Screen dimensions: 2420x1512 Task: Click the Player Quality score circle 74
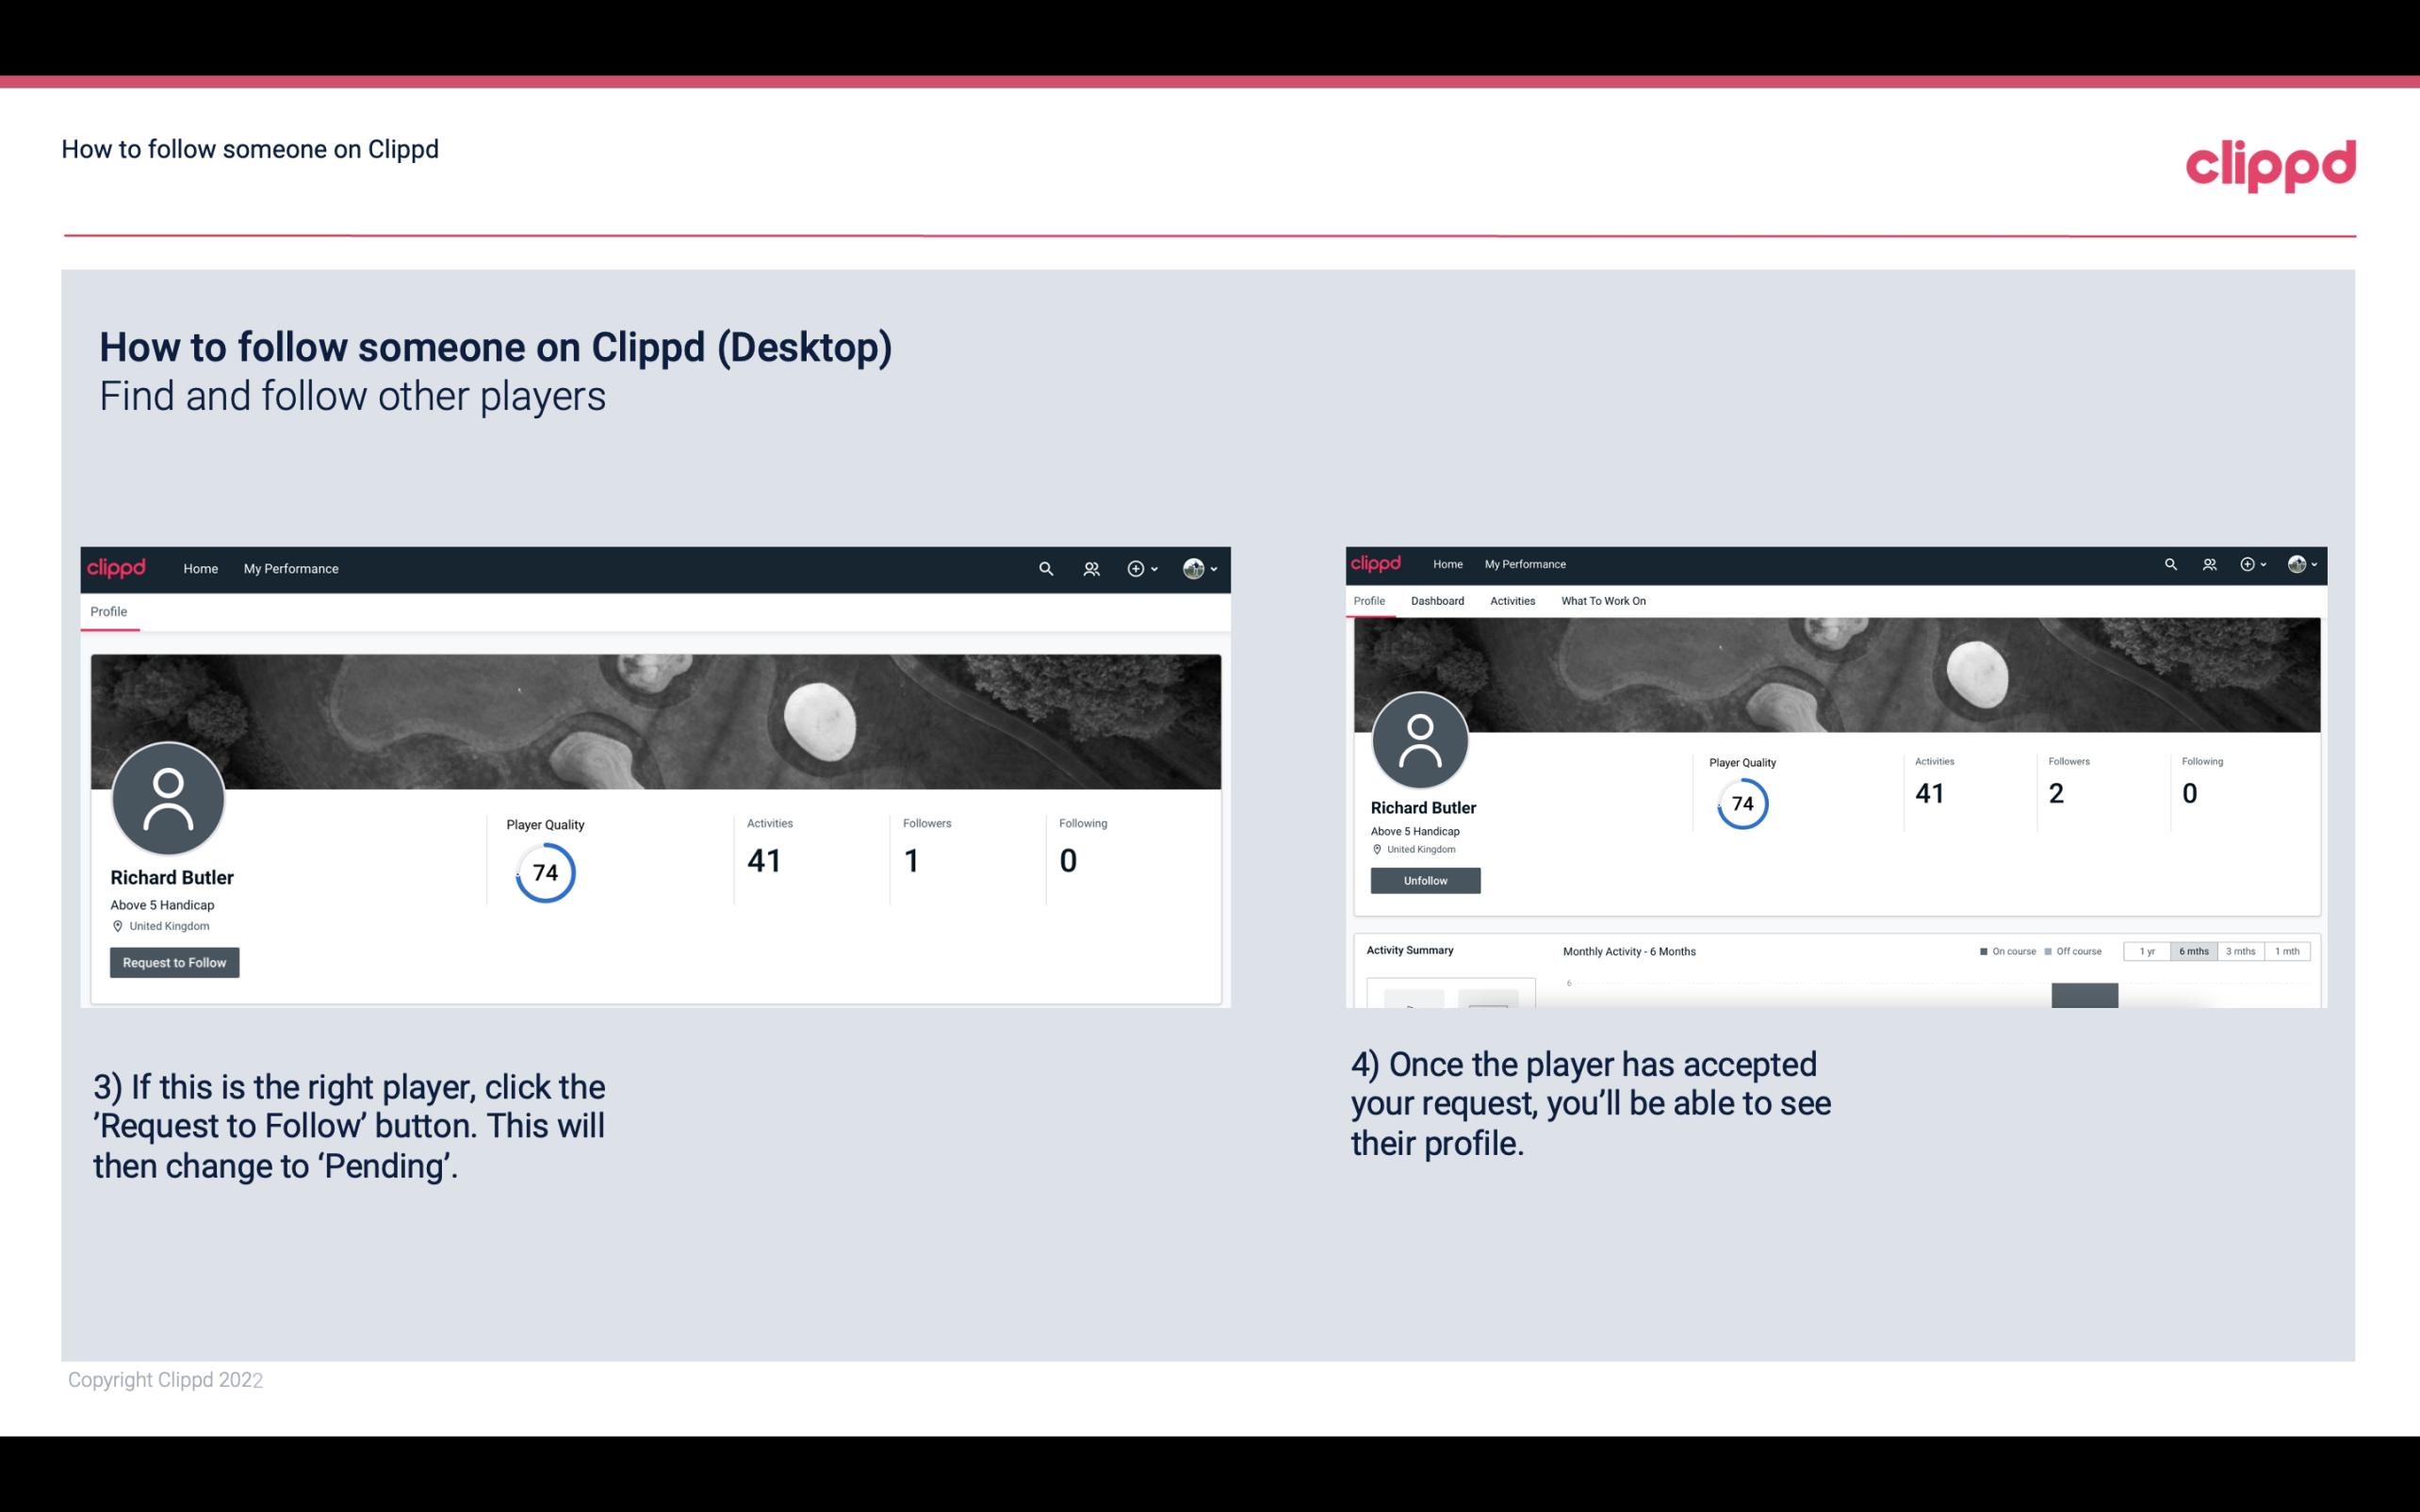tap(544, 872)
